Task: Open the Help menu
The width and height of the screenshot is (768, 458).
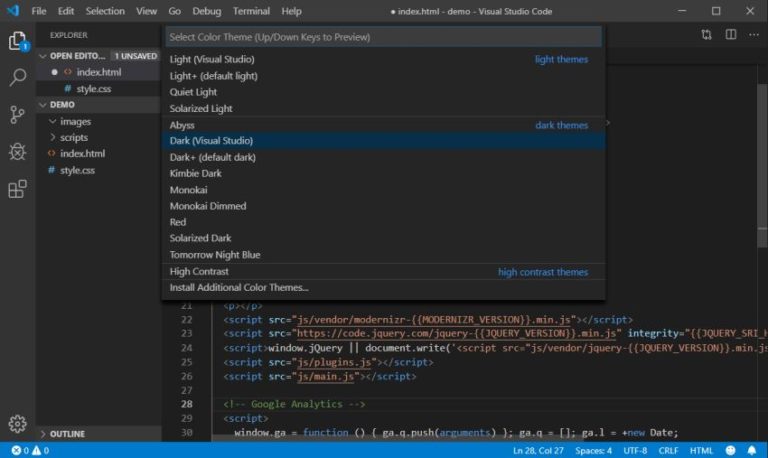Action: tap(291, 11)
